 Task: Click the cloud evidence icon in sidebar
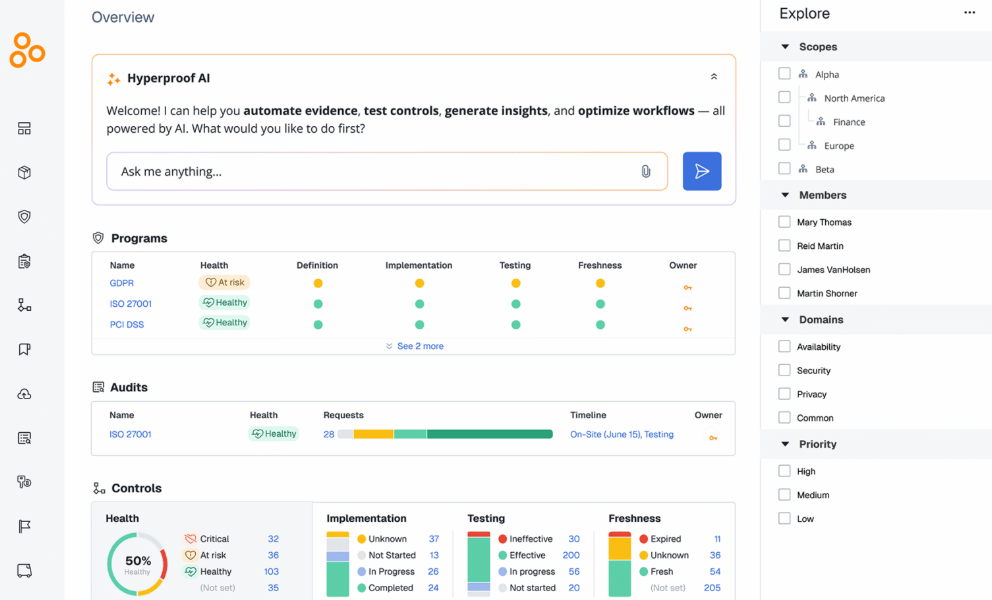coord(24,393)
